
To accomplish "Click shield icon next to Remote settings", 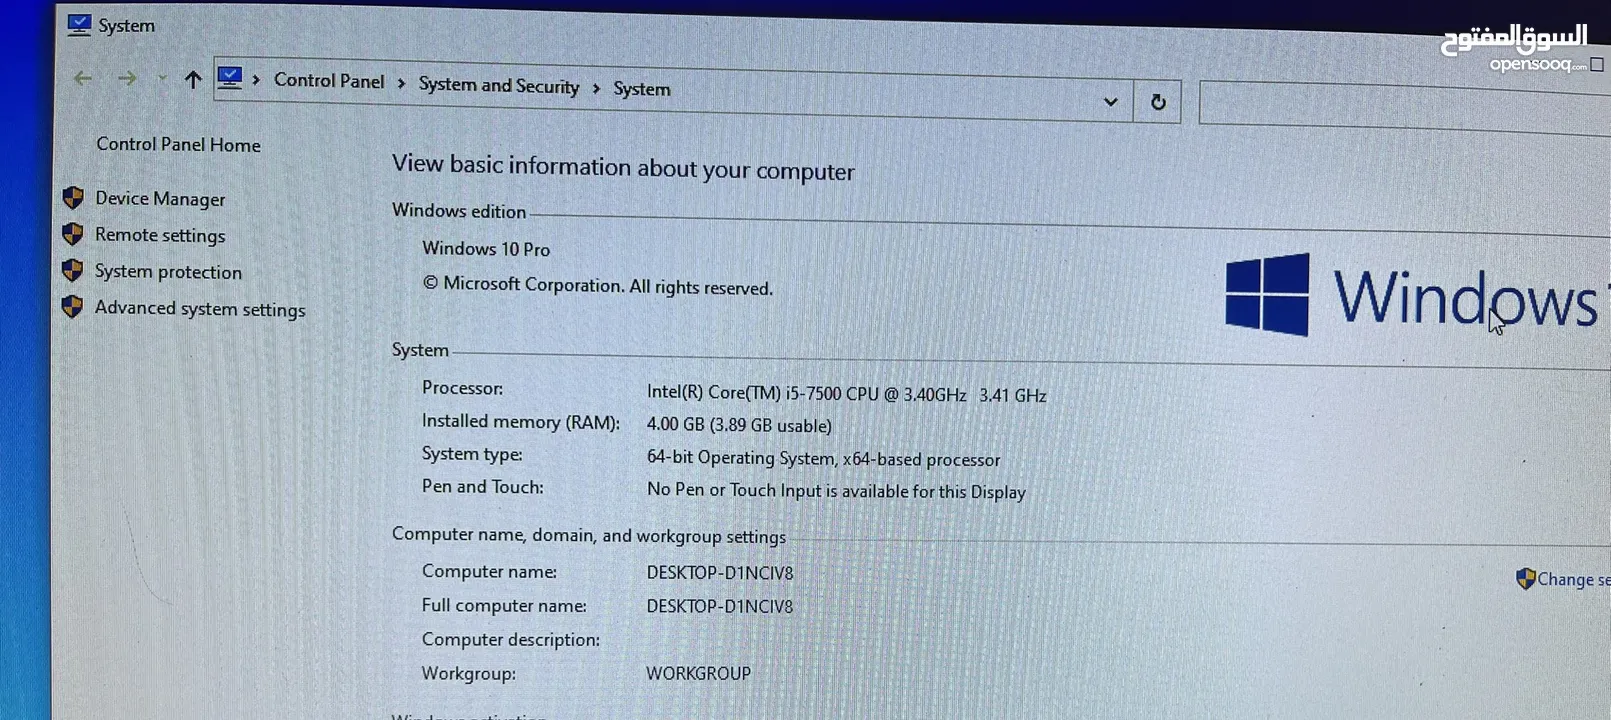I will tap(73, 234).
